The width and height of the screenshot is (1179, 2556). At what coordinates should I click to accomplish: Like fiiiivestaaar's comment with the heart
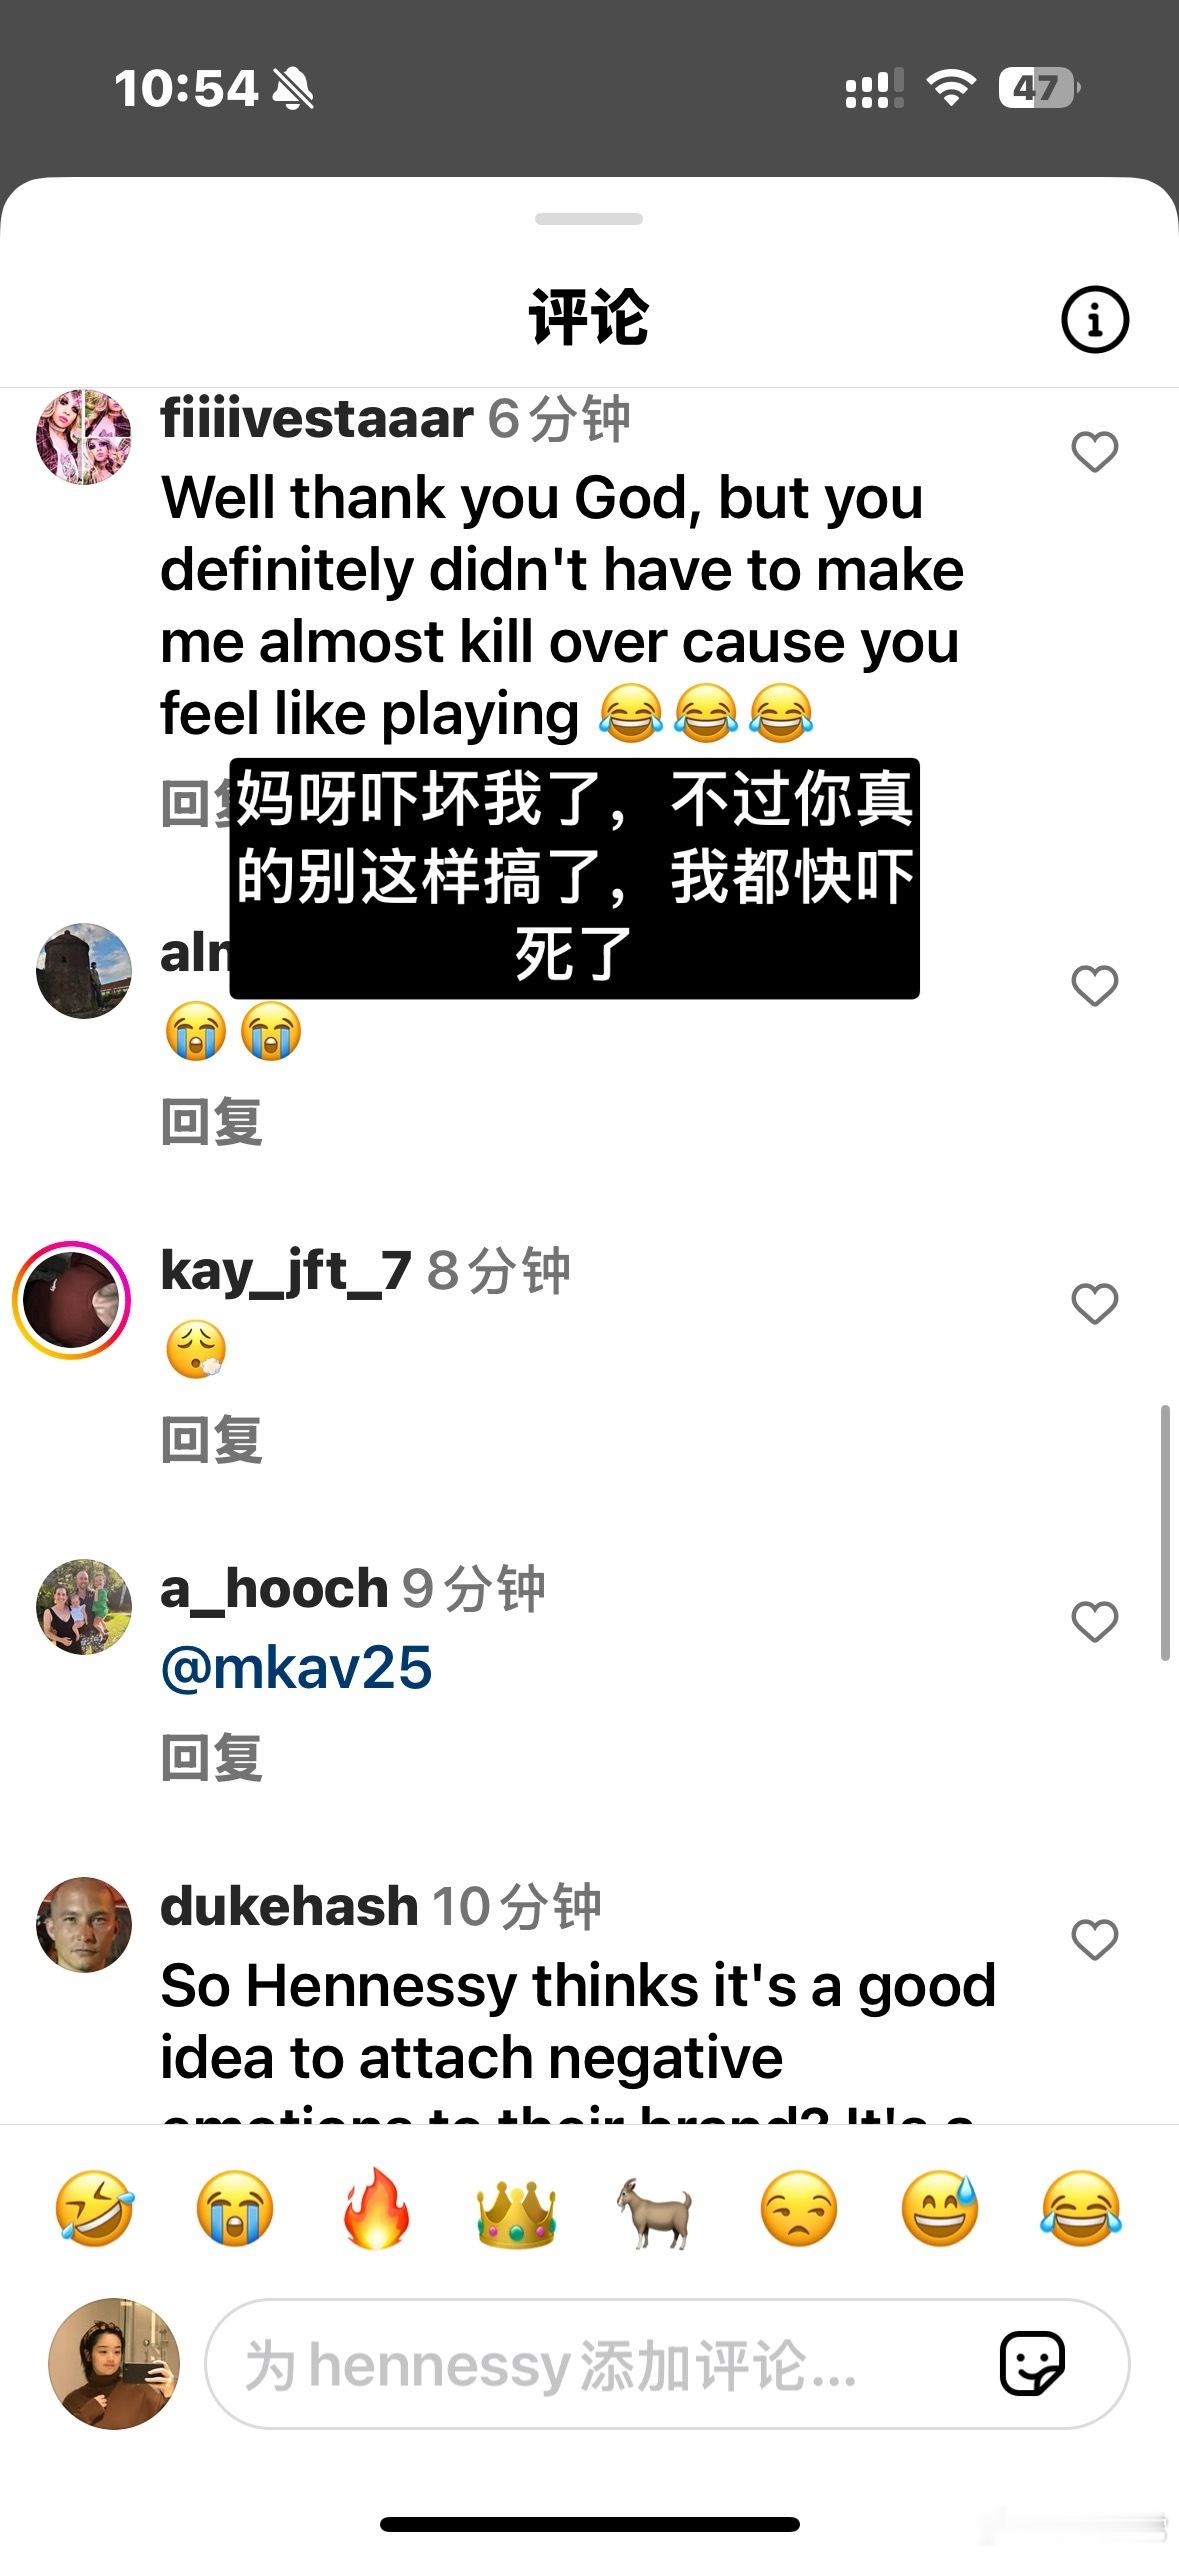(x=1094, y=452)
